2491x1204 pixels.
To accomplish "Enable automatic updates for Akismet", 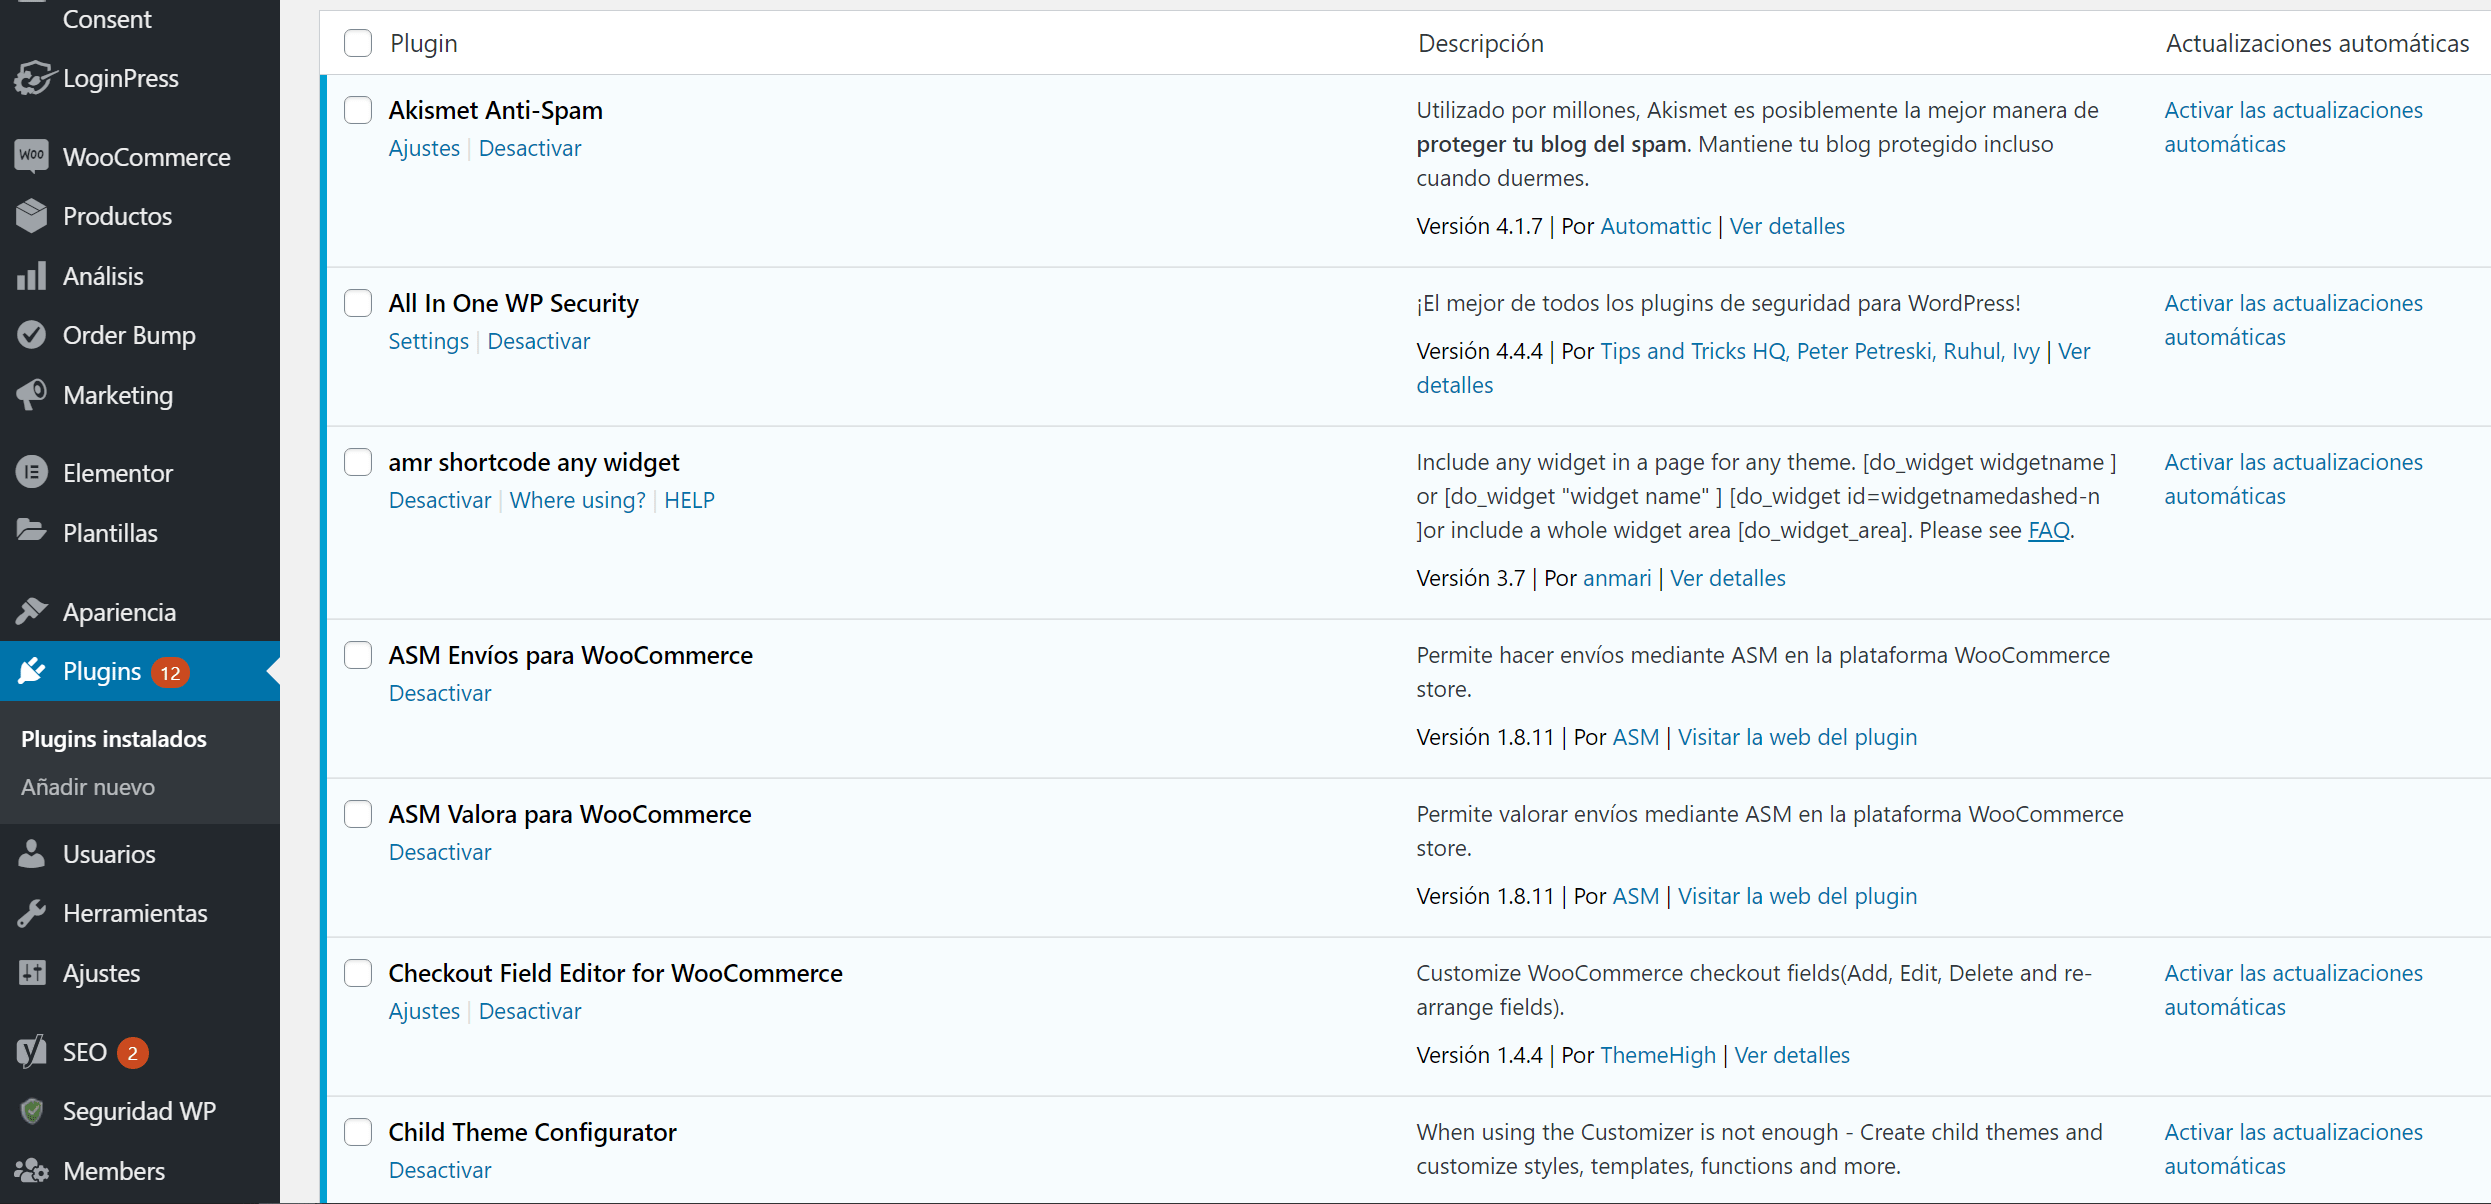I will click(x=2293, y=127).
